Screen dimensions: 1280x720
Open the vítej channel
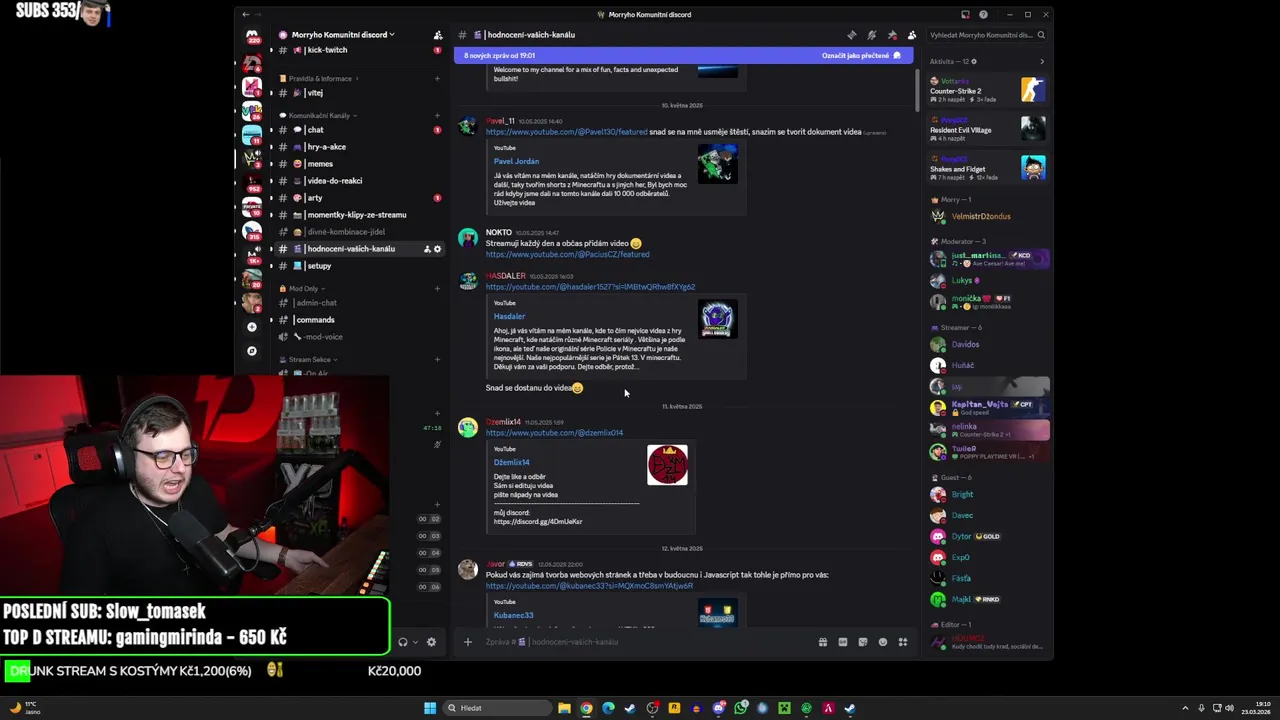click(356, 93)
